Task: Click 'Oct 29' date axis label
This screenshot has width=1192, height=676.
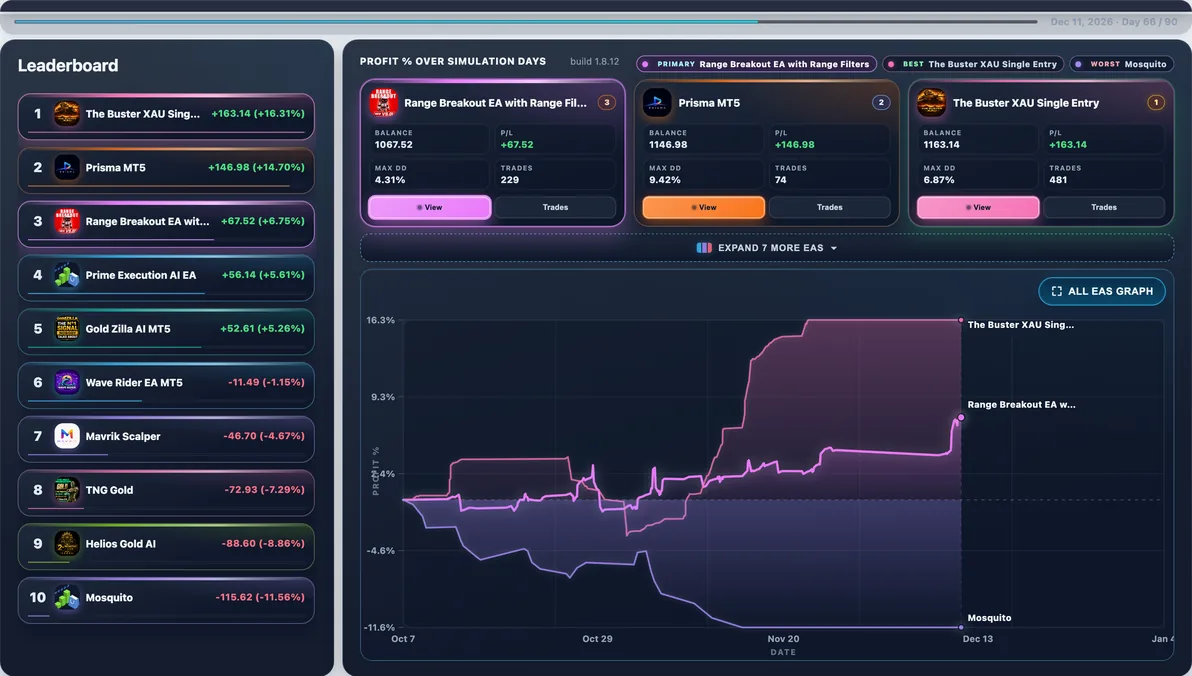Action: (597, 639)
